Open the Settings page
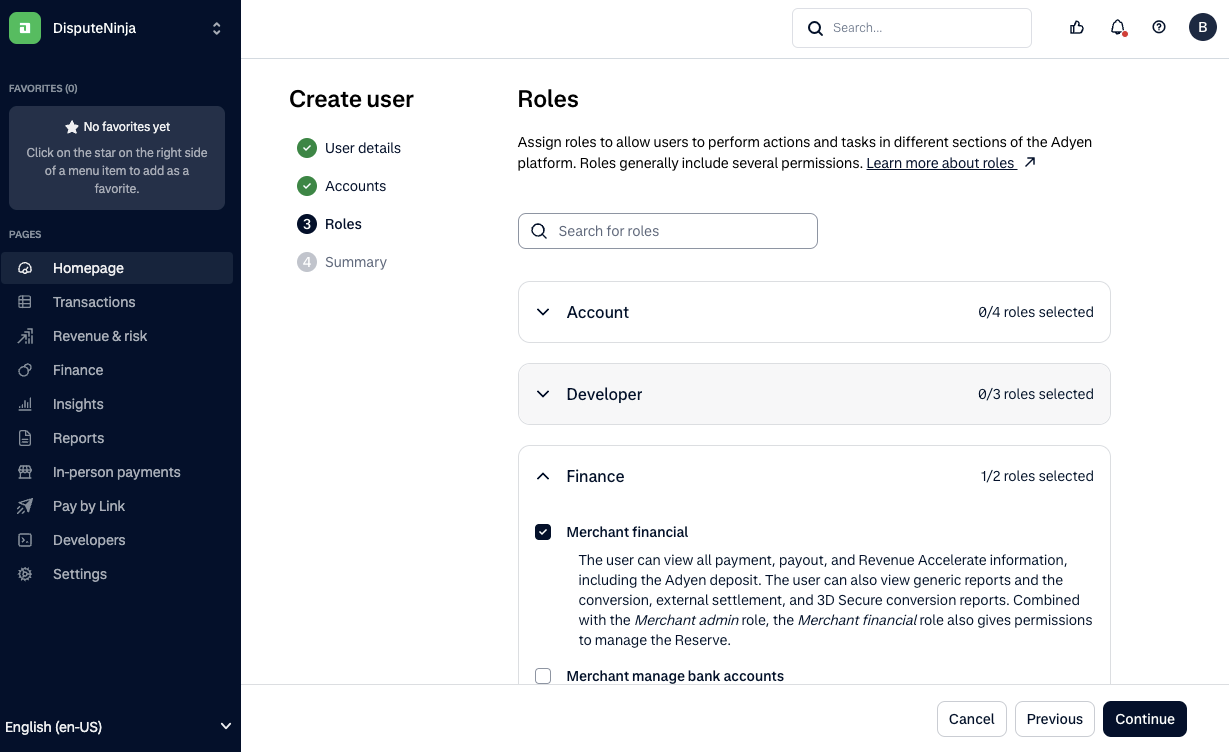The image size is (1229, 752). 117,574
